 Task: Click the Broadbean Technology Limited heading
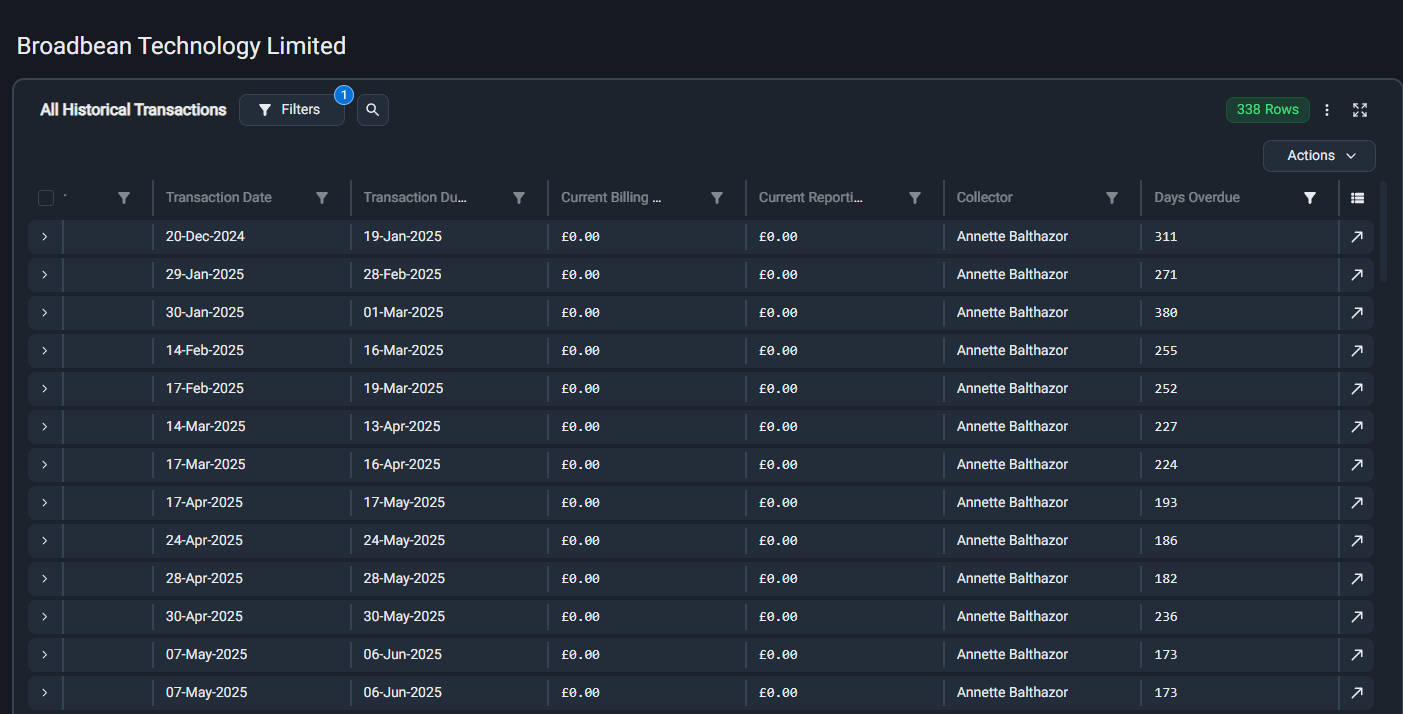(x=181, y=46)
